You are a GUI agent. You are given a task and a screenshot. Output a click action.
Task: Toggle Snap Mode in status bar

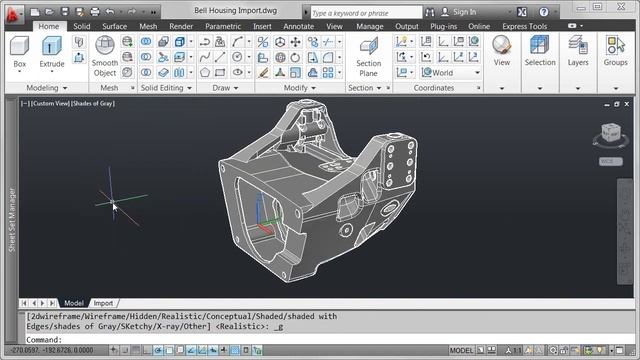pos(125,350)
